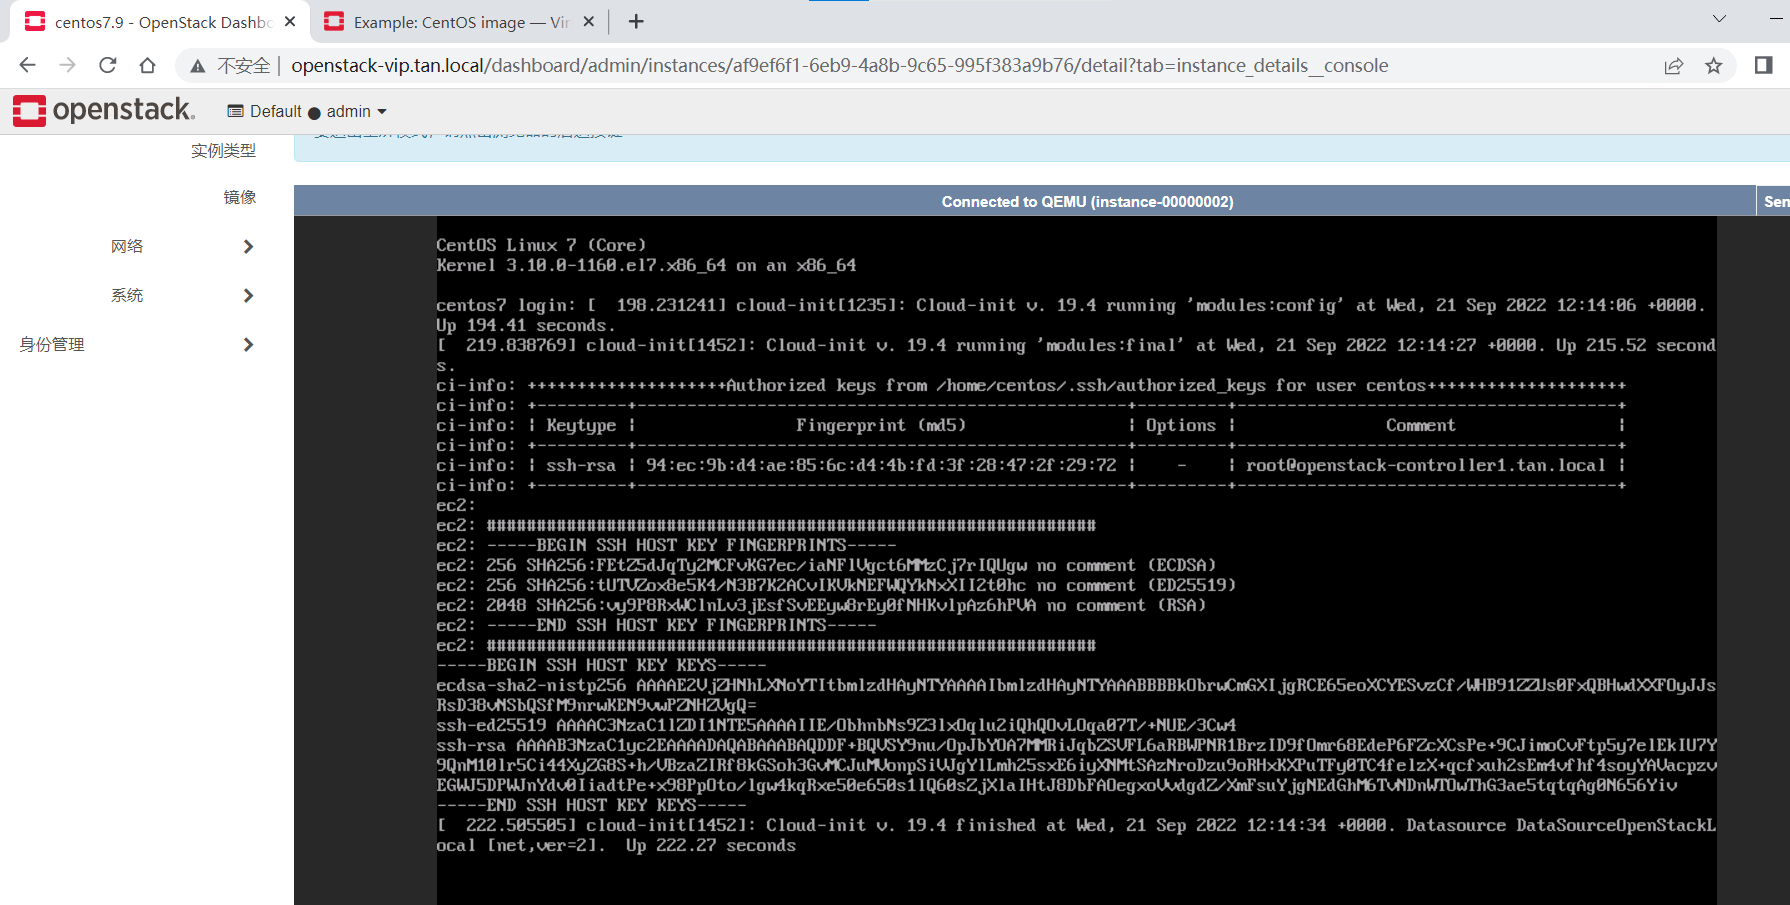Image resolution: width=1790 pixels, height=905 pixels.
Task: Click the Options column header
Action: click(x=1181, y=425)
